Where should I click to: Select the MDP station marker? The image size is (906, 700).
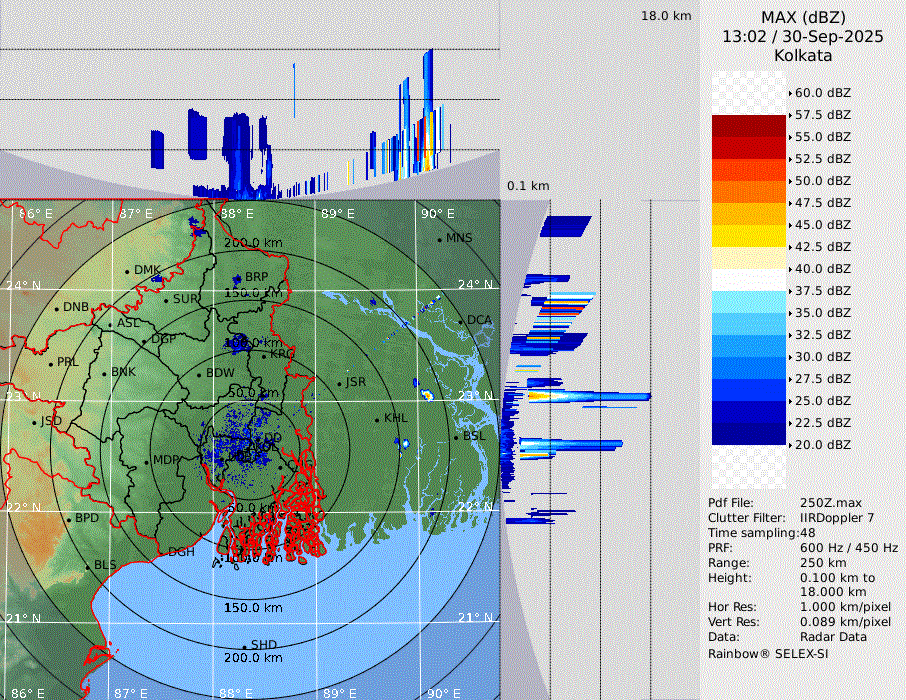(x=146, y=461)
